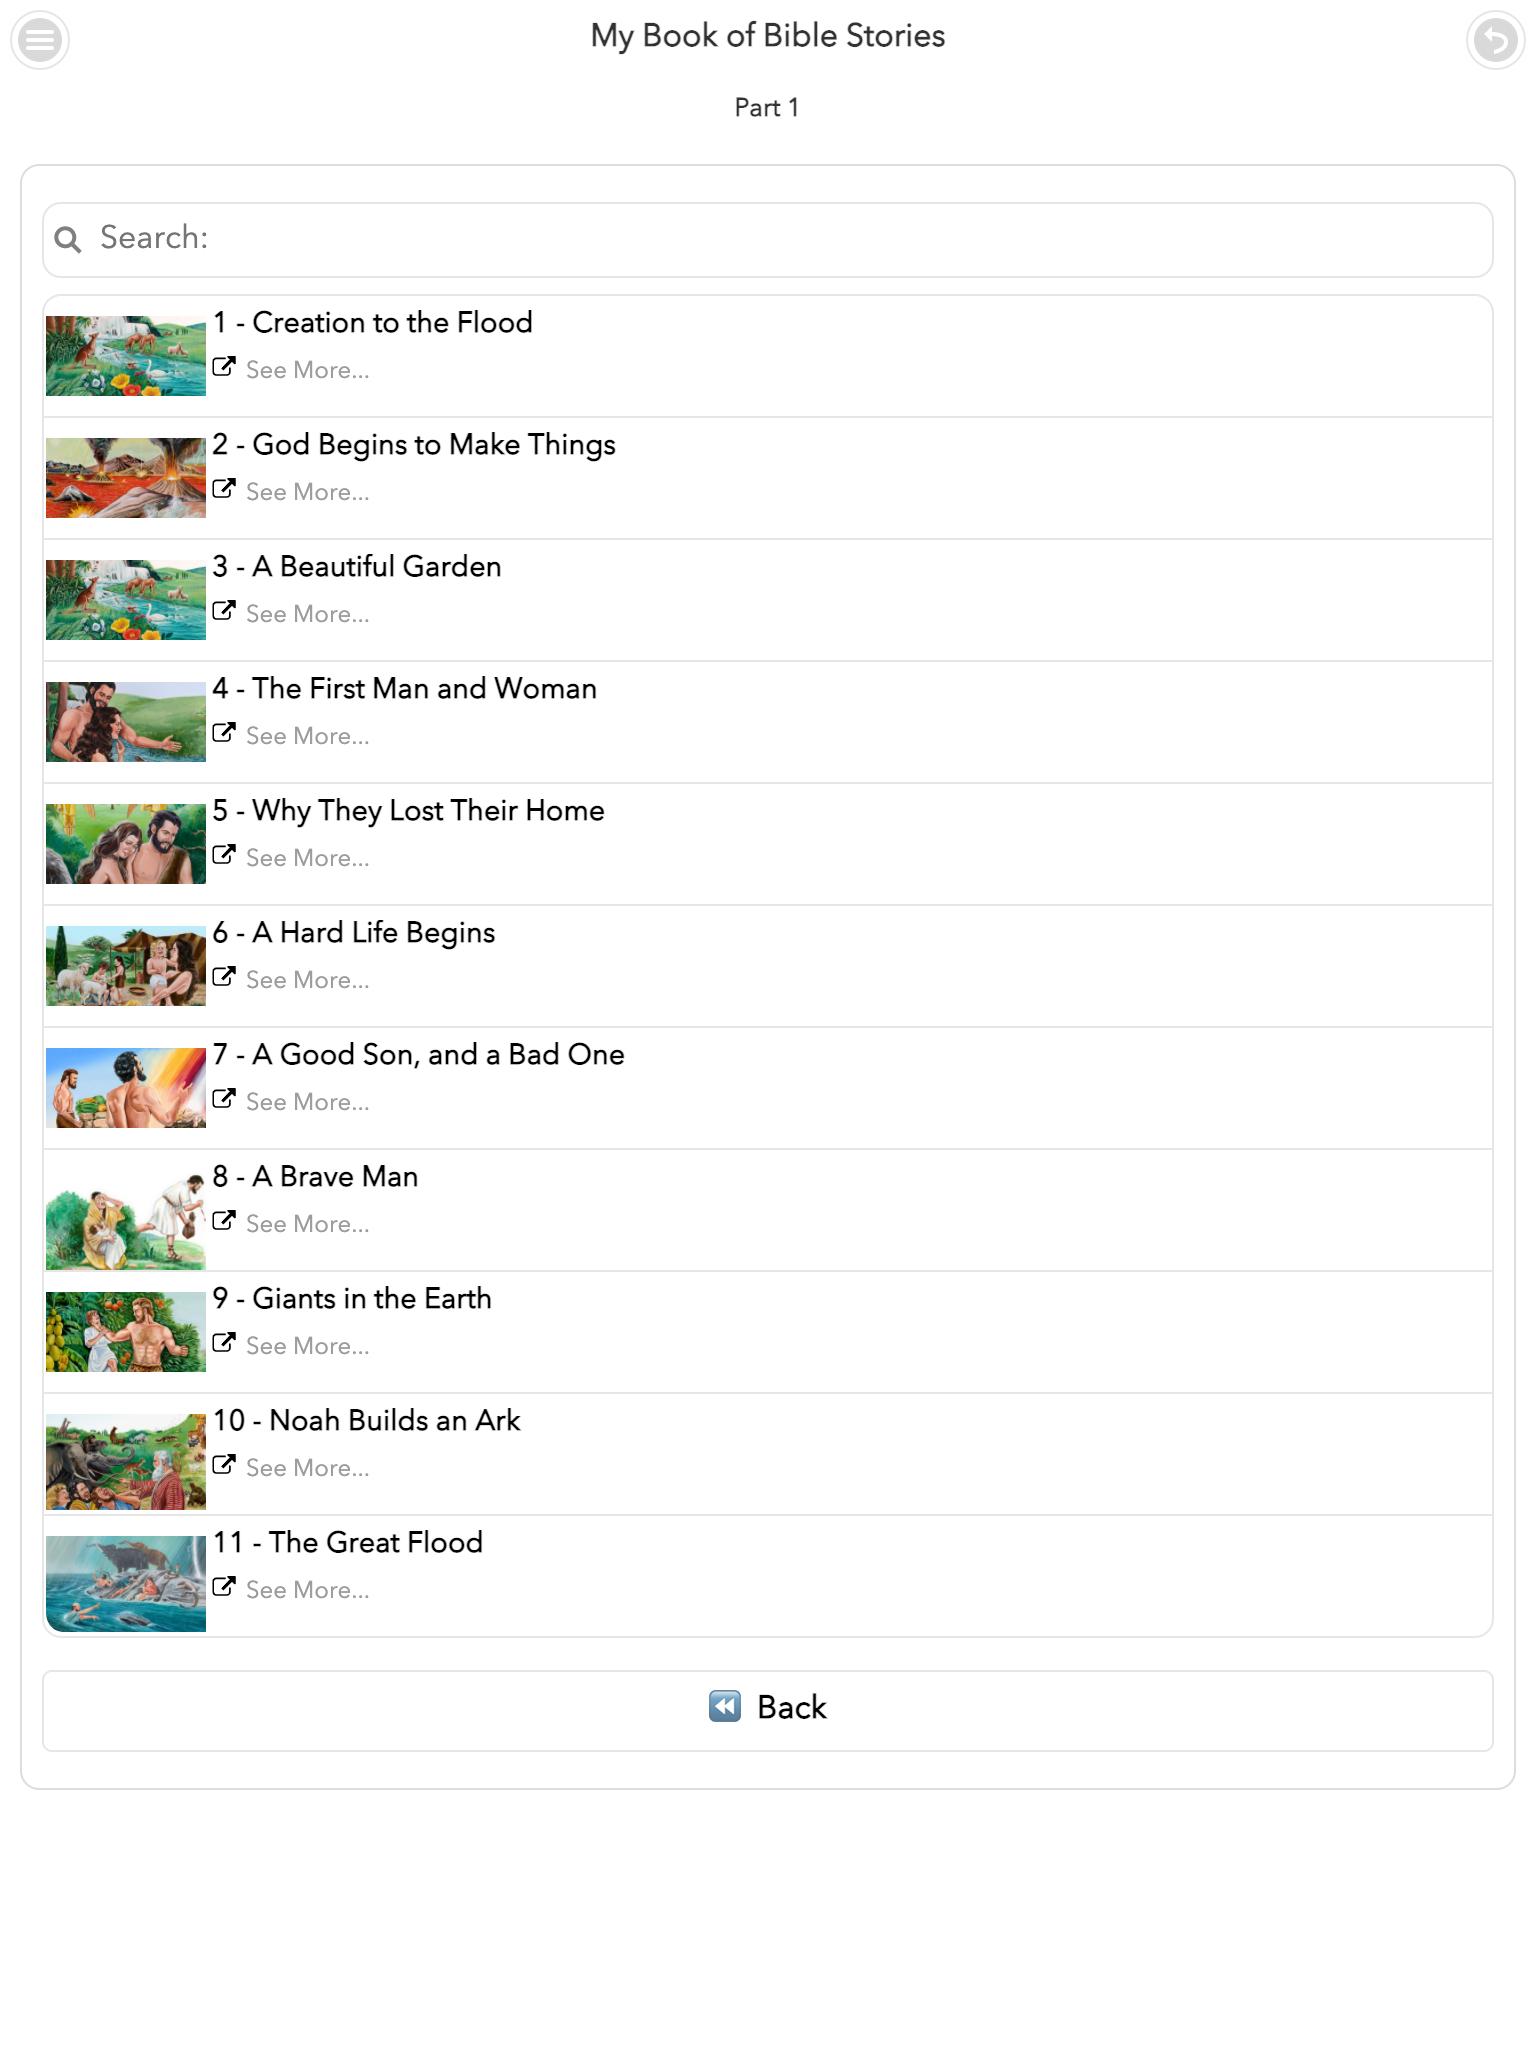Open the hamburger menu icon
Viewport: 1536px width, 2048px height.
tap(40, 41)
